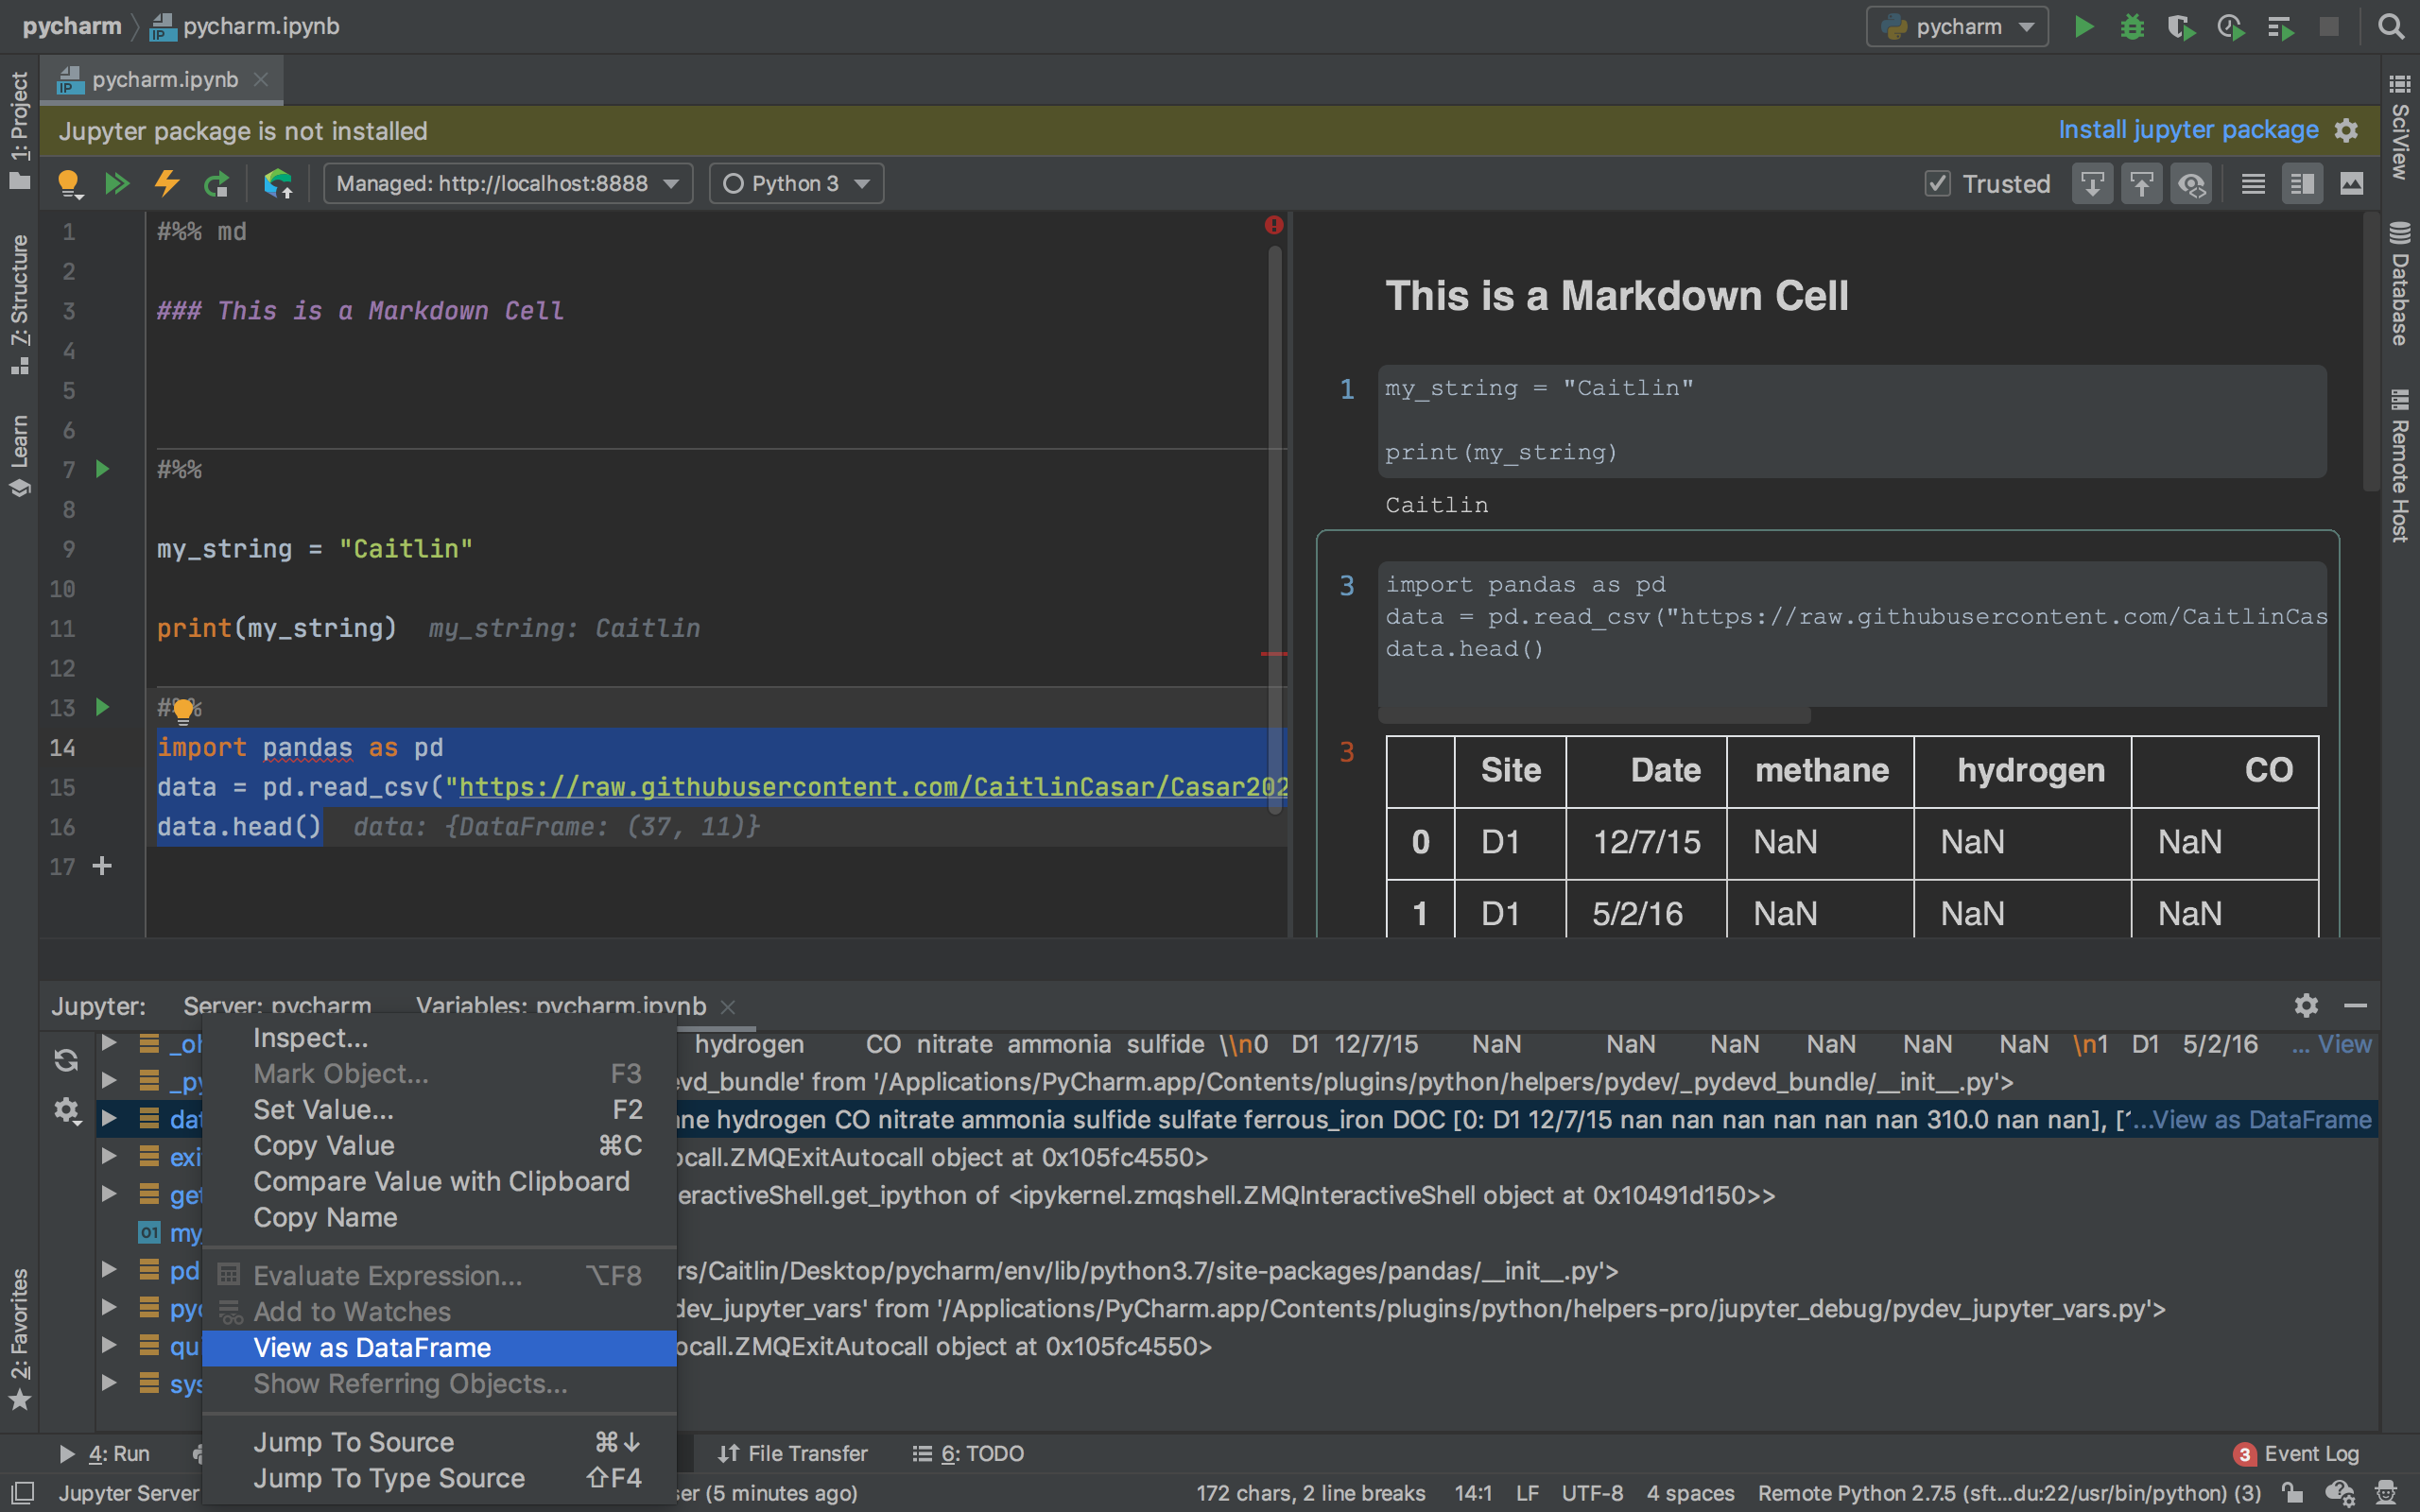The width and height of the screenshot is (2420, 1512).
Task: Open variables view settings gear icon
Action: (67, 1110)
